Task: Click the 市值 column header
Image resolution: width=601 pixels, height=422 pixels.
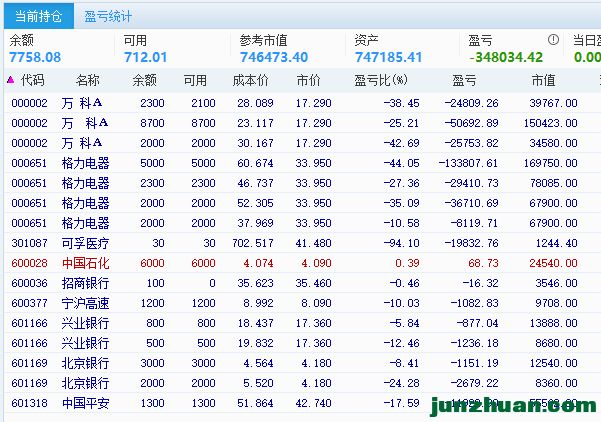Action: 543,80
